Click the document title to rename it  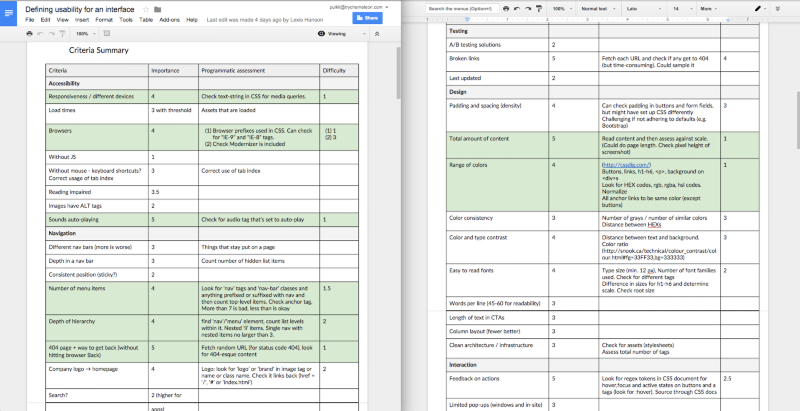(80, 9)
